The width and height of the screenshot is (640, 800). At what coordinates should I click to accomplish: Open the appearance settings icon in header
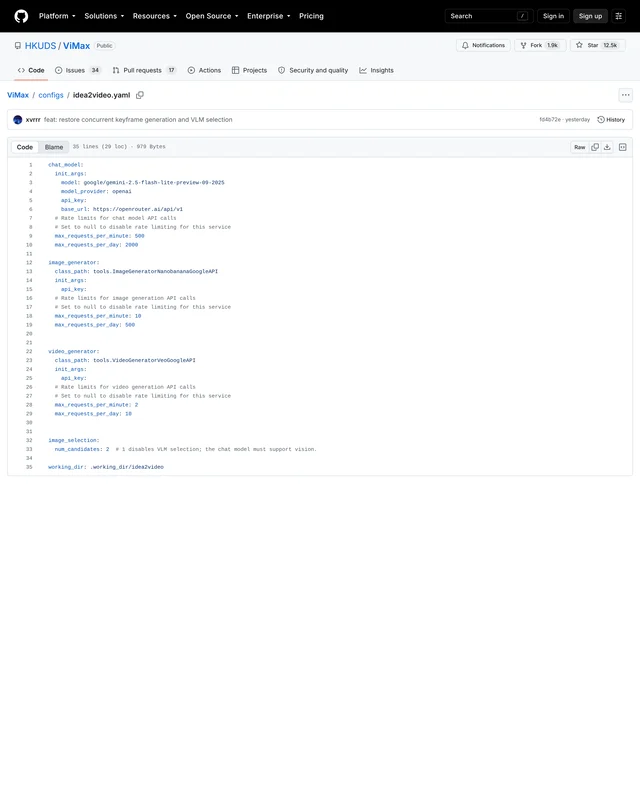[619, 16]
